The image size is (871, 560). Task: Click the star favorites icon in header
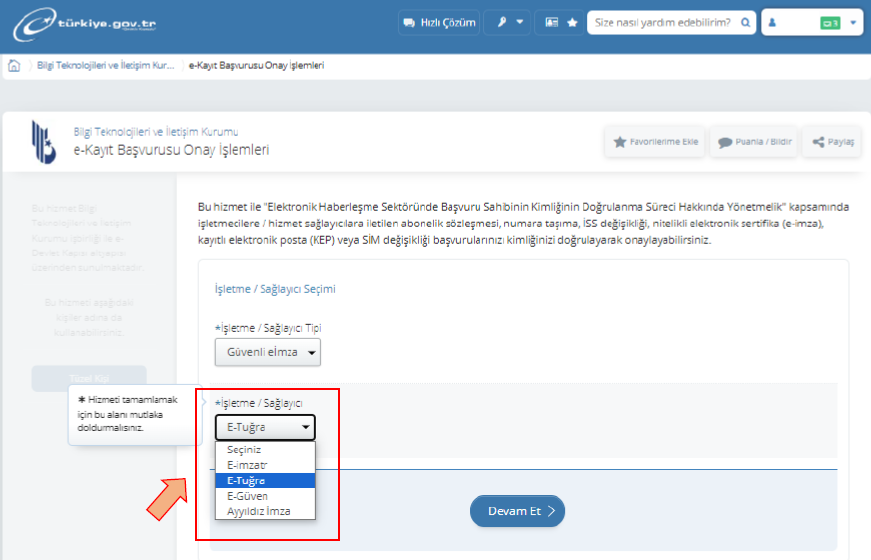point(572,23)
